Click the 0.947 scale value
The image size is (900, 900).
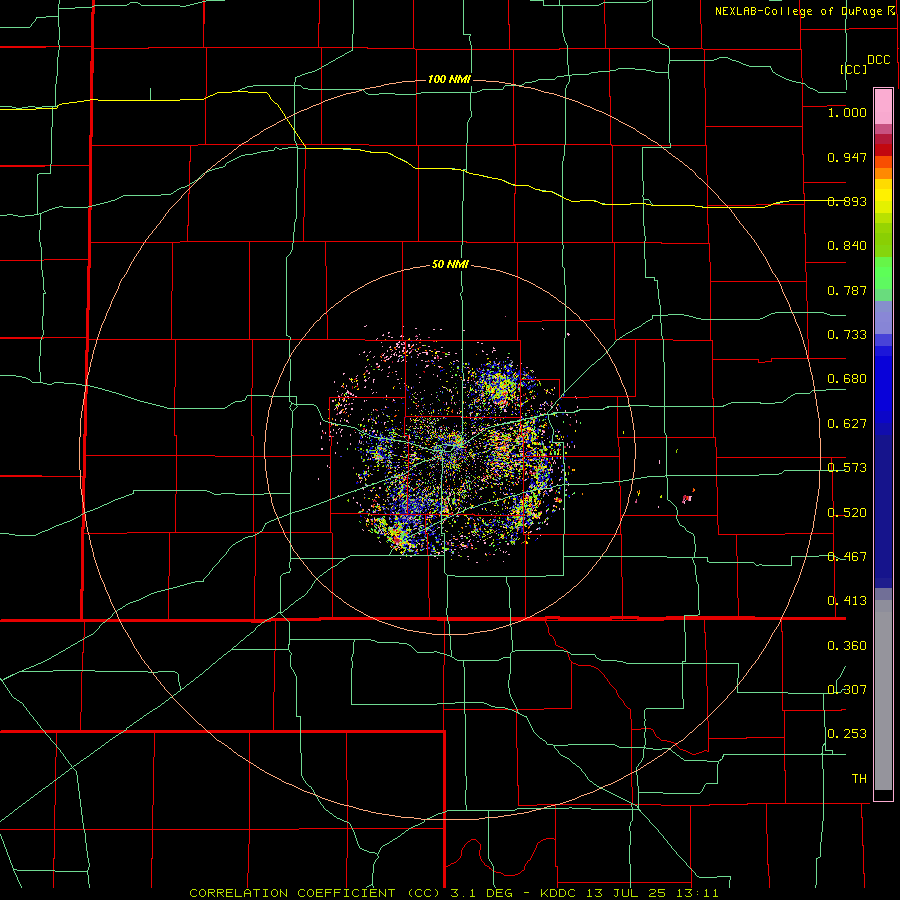pos(847,157)
